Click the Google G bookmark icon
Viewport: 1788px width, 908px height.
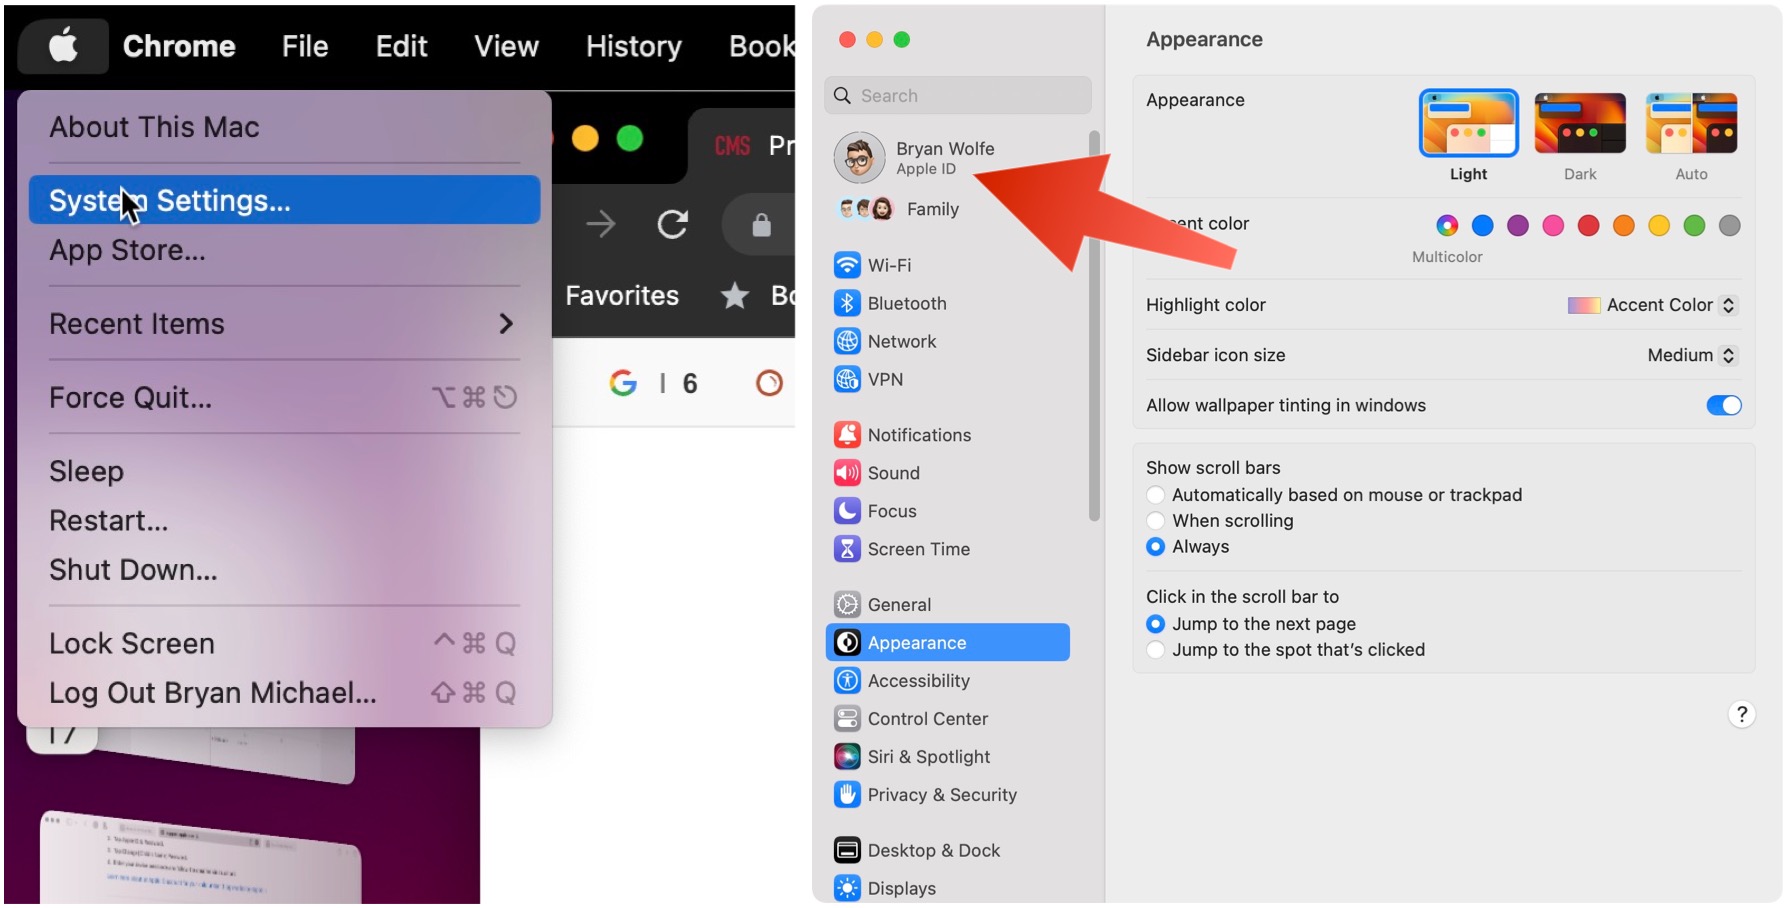tap(623, 383)
